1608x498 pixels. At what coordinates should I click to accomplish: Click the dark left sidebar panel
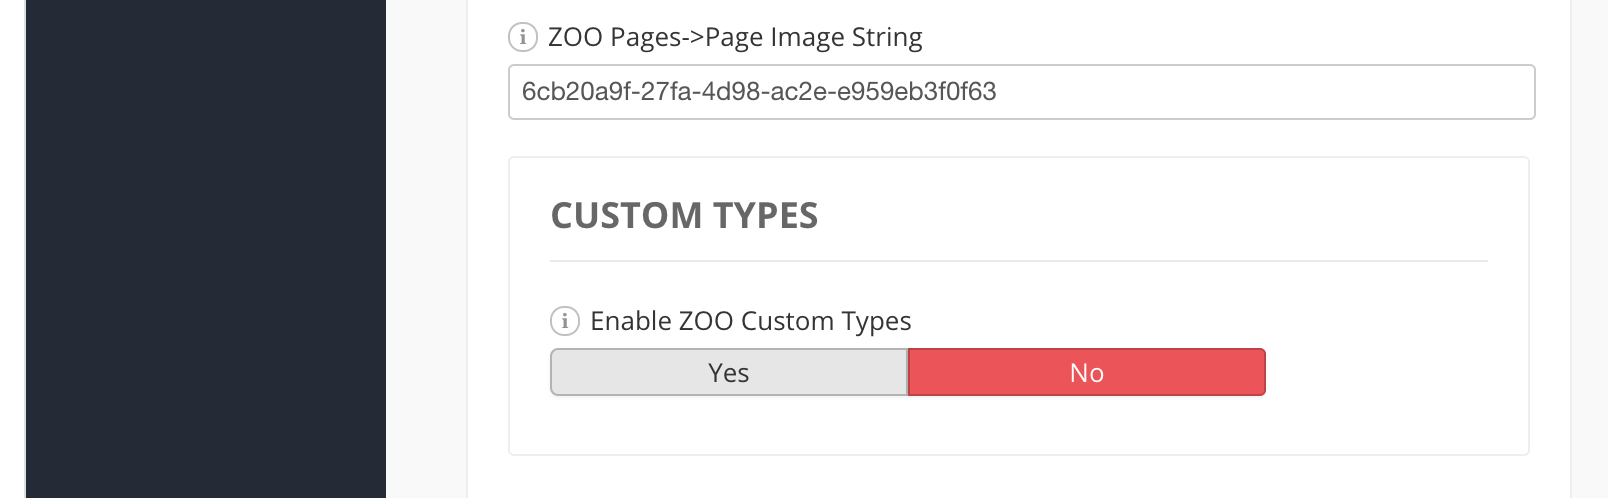coord(205,250)
